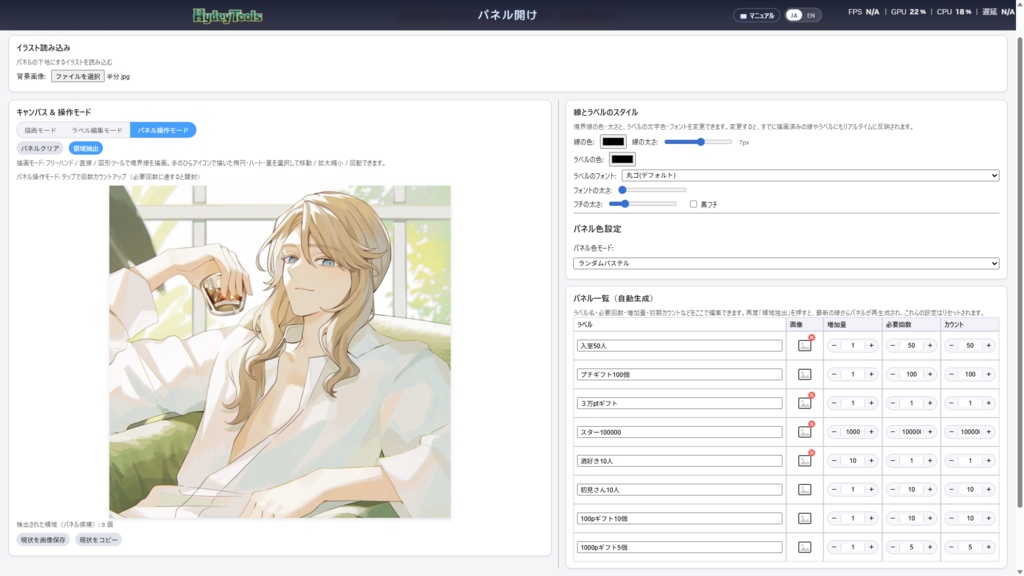Open the パネル色モード dropdown
This screenshot has width=1024, height=576.
click(786, 263)
